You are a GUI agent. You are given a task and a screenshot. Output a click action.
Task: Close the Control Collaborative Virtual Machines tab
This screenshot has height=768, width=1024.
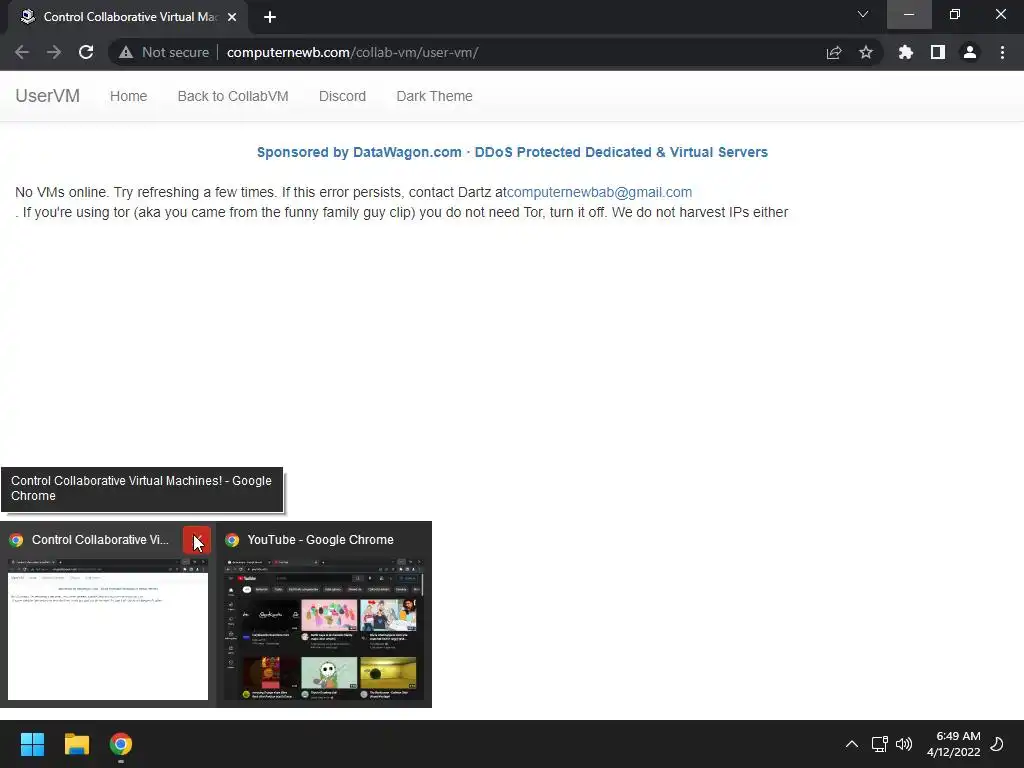[232, 17]
